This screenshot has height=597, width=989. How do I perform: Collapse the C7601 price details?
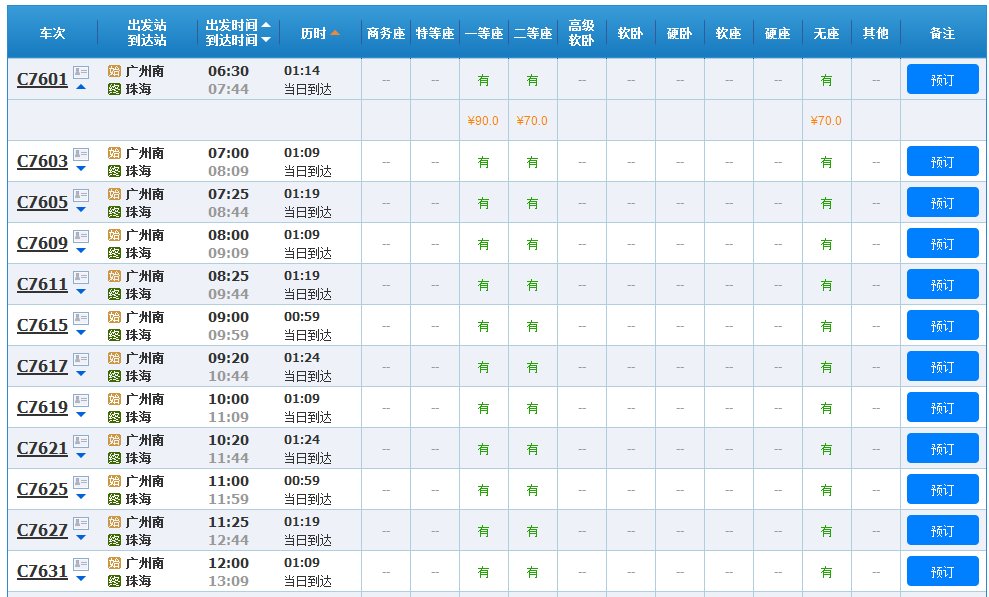point(79,87)
